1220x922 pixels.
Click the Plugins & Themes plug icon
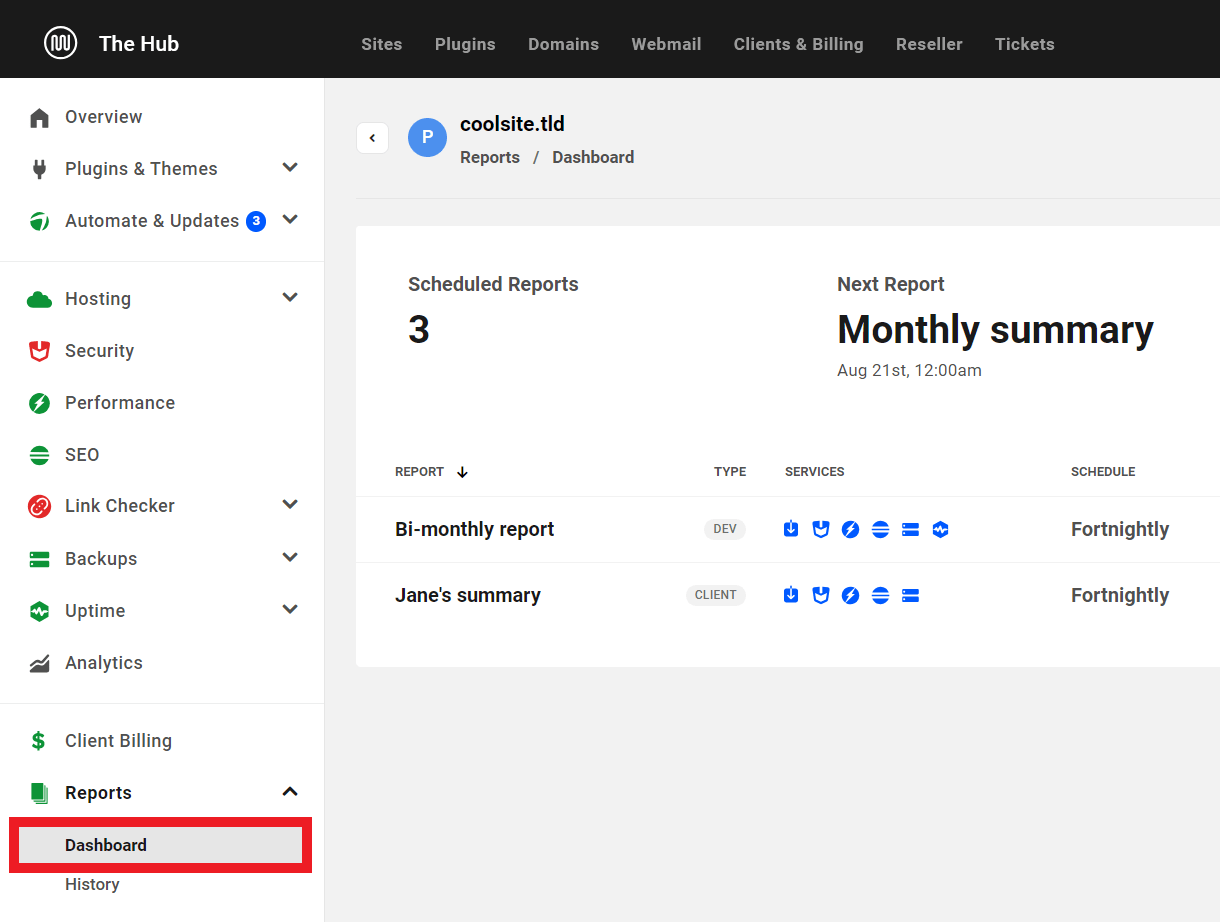(39, 169)
